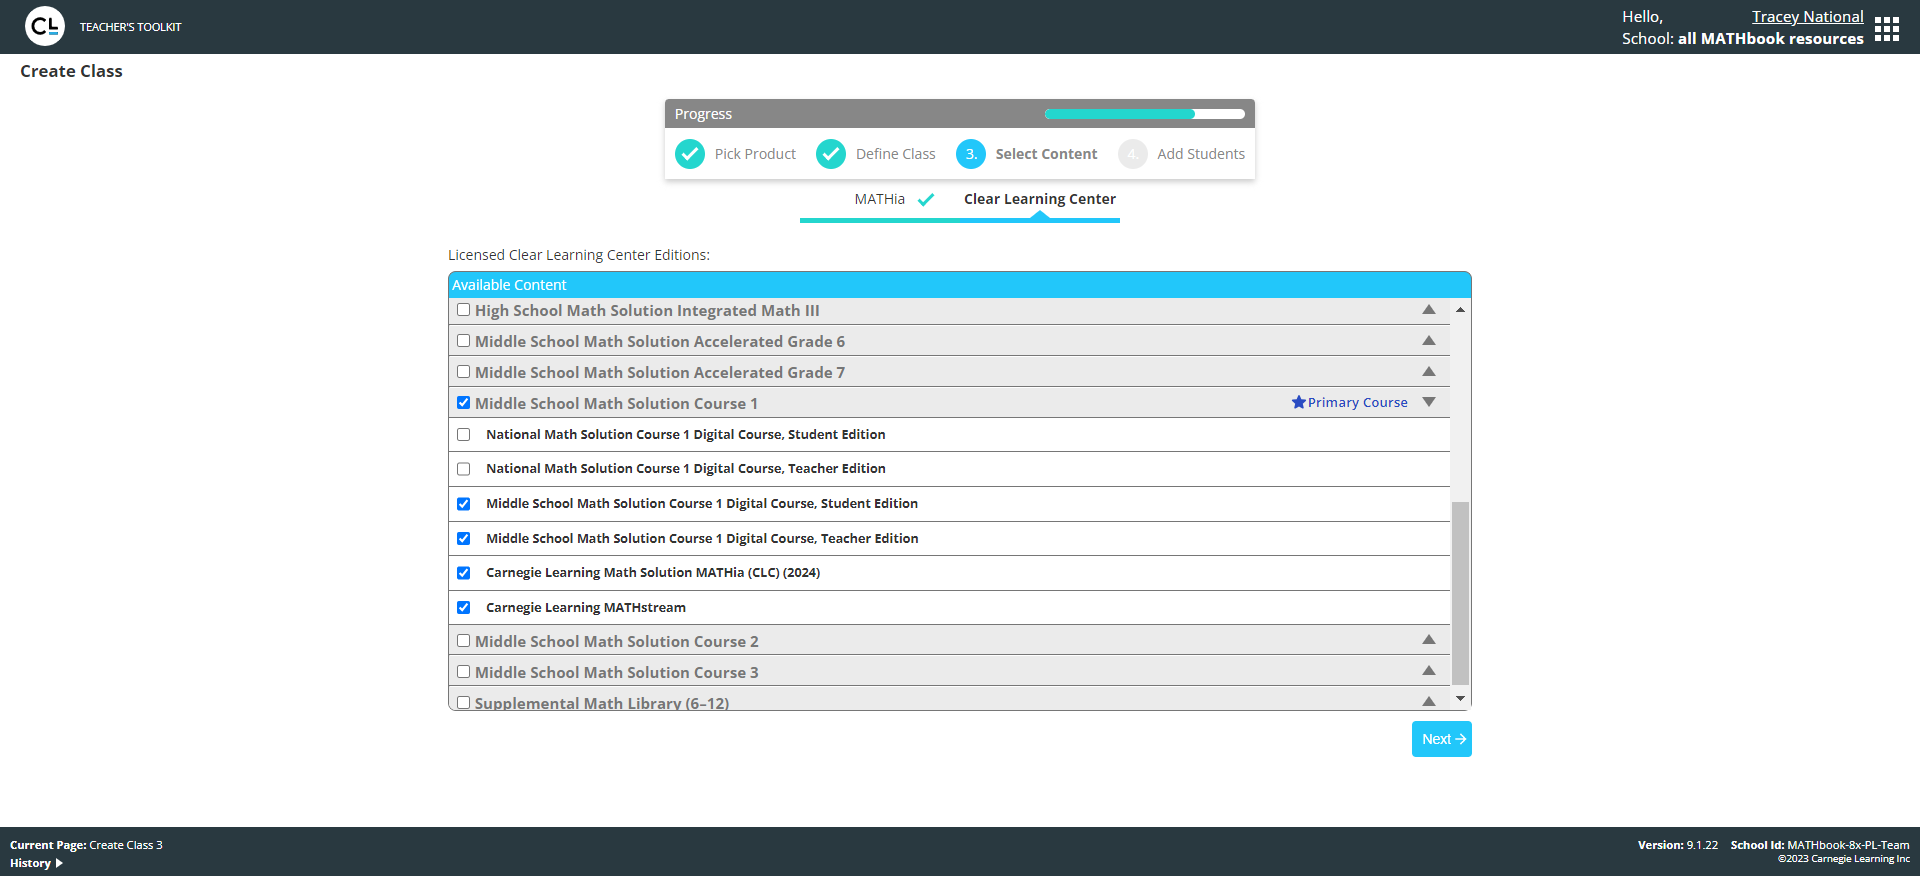Switch to the MATHia tab

(880, 199)
